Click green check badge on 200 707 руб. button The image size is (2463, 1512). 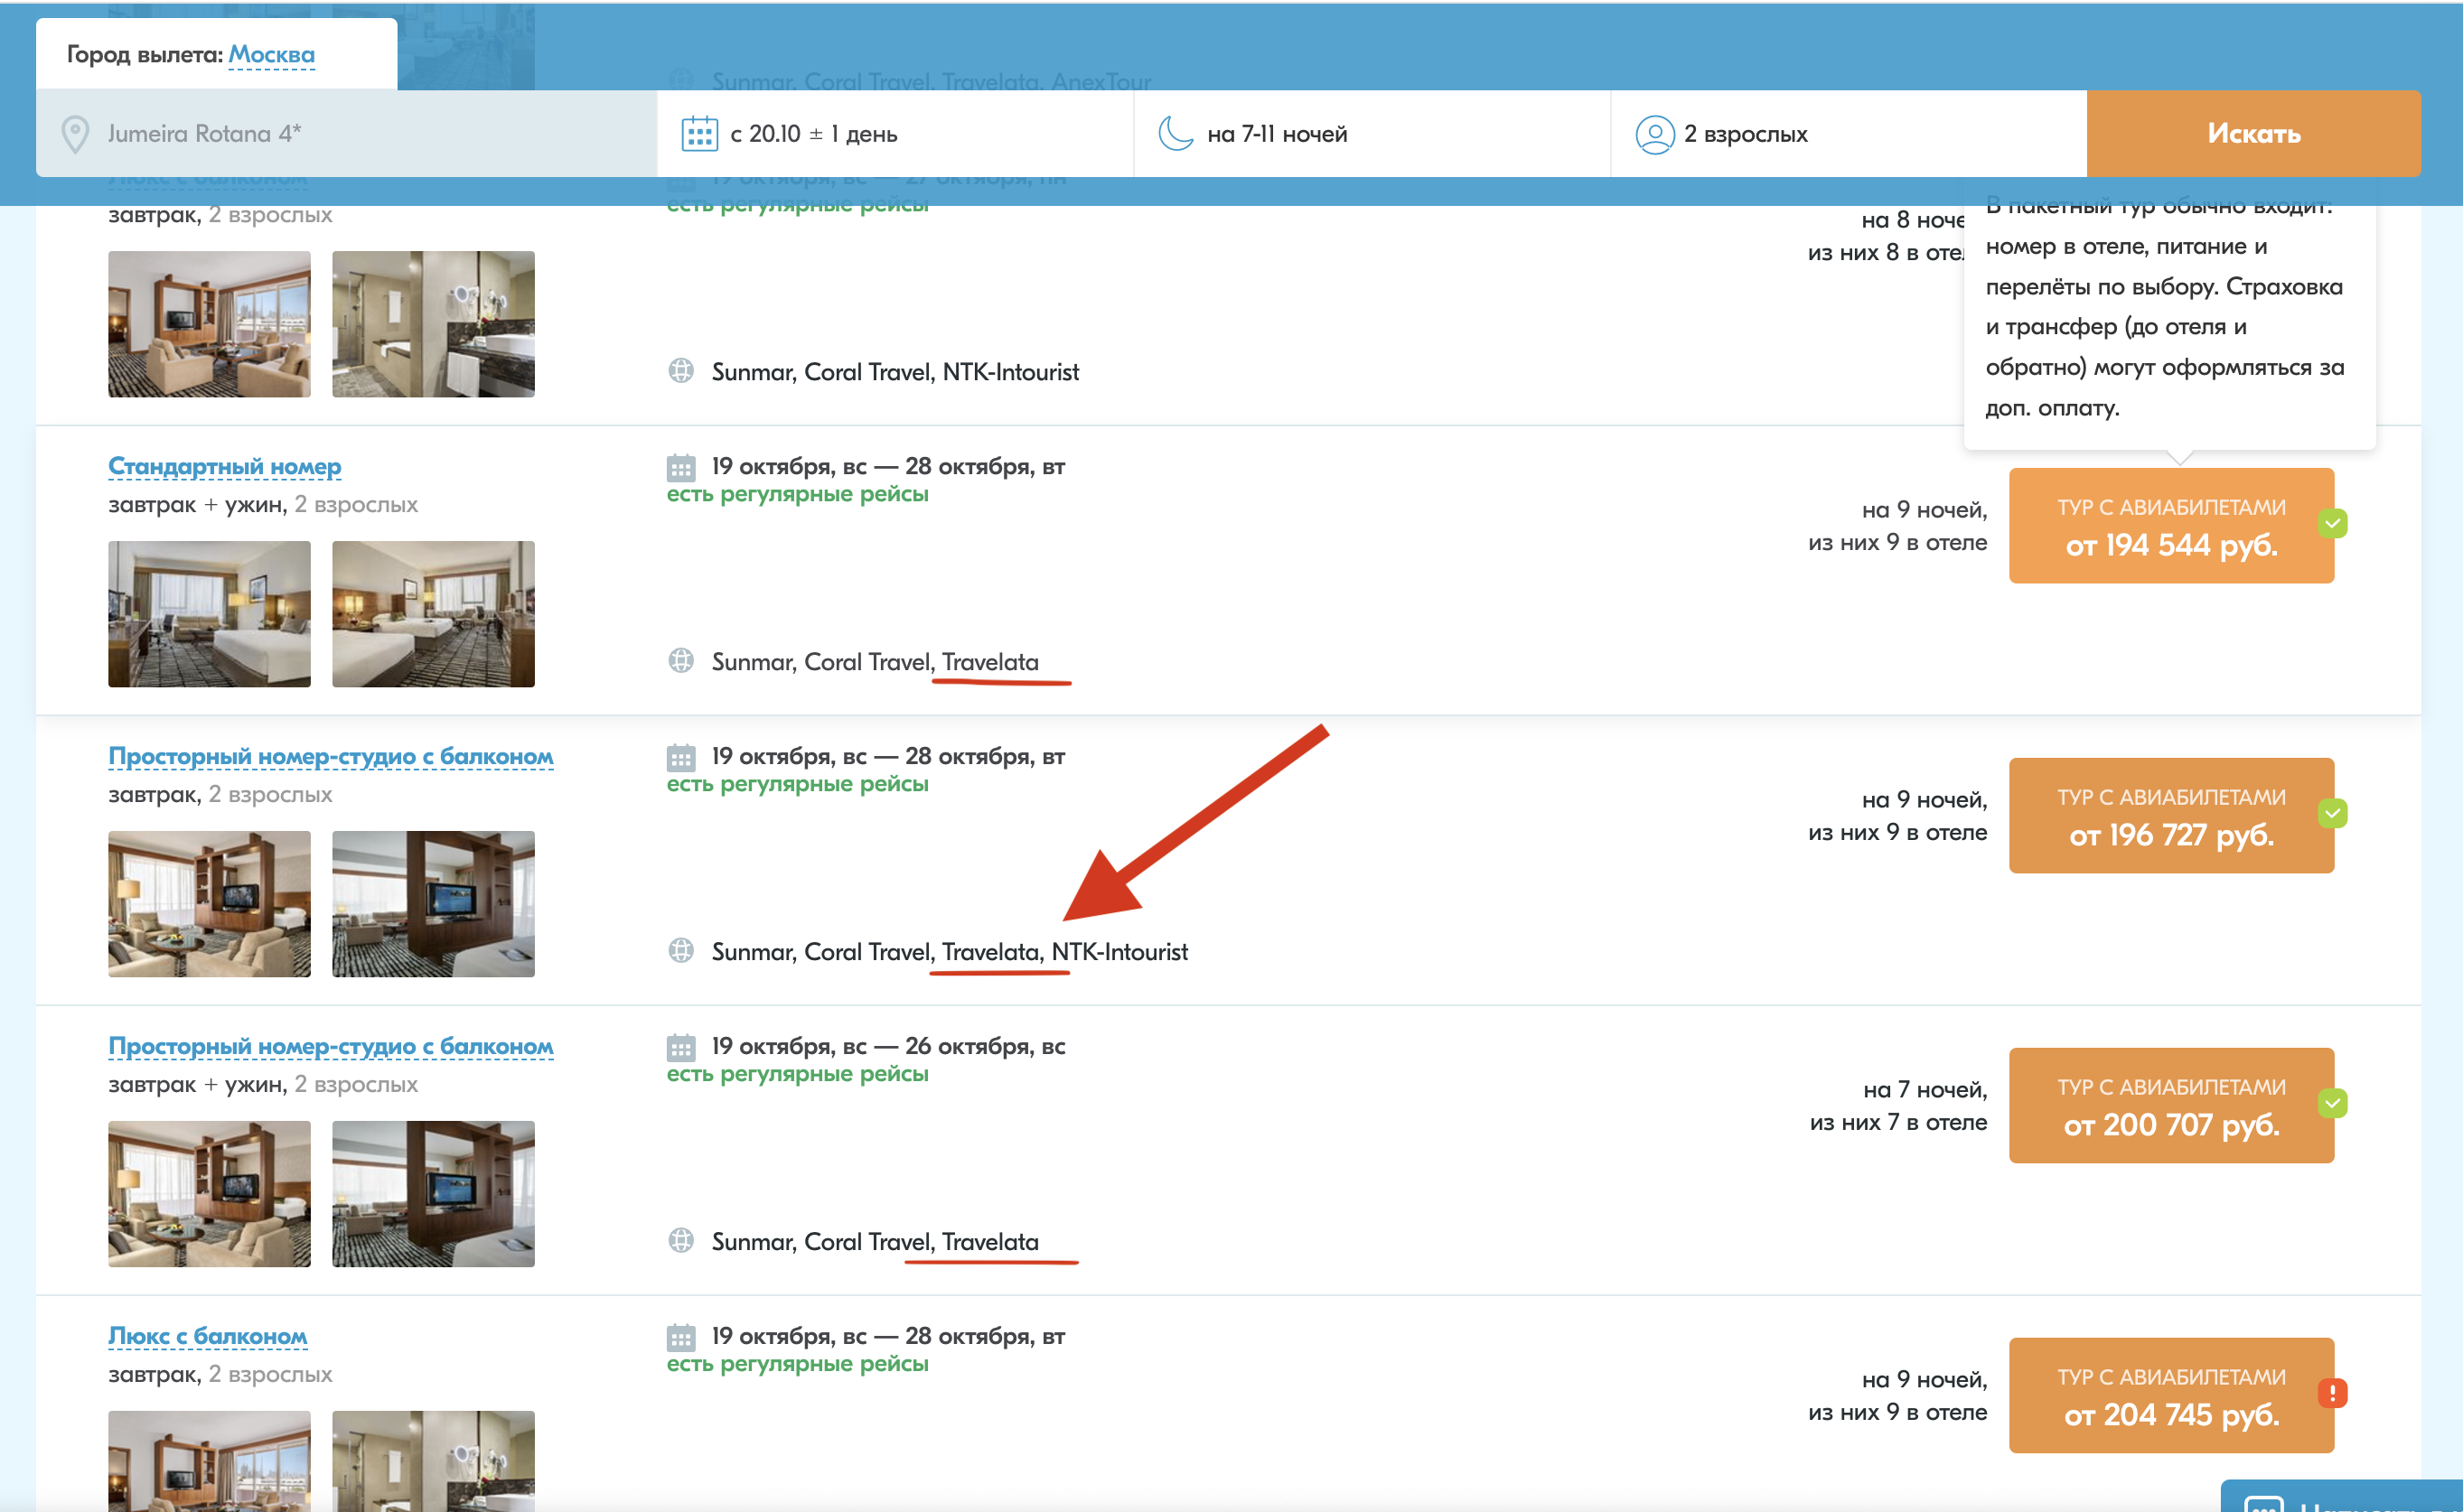[2332, 1103]
